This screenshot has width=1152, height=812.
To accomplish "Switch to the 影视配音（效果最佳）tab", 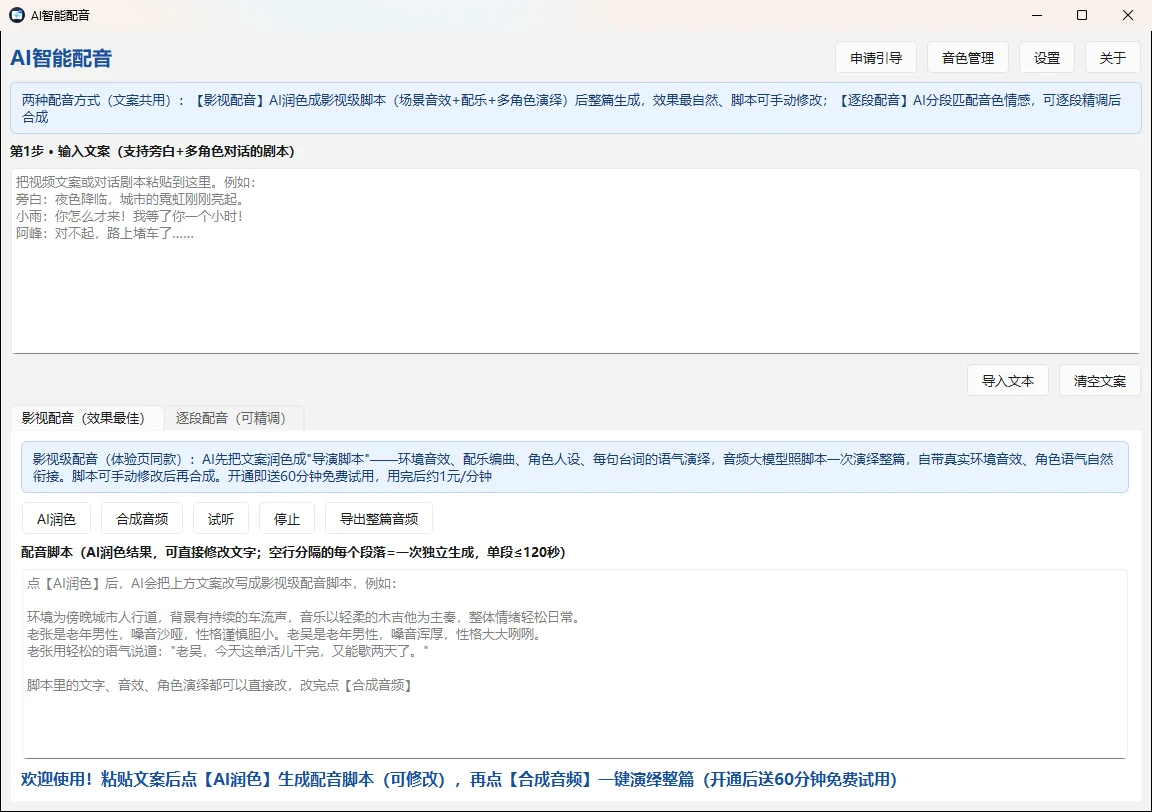I will [x=87, y=418].
